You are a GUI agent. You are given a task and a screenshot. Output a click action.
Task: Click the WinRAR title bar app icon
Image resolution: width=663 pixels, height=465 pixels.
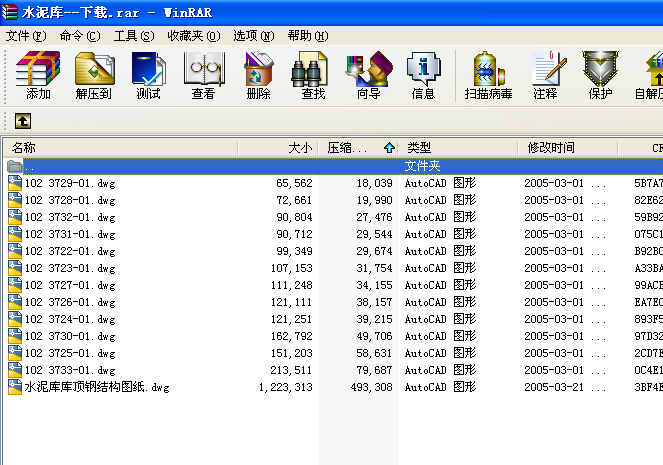tap(9, 11)
